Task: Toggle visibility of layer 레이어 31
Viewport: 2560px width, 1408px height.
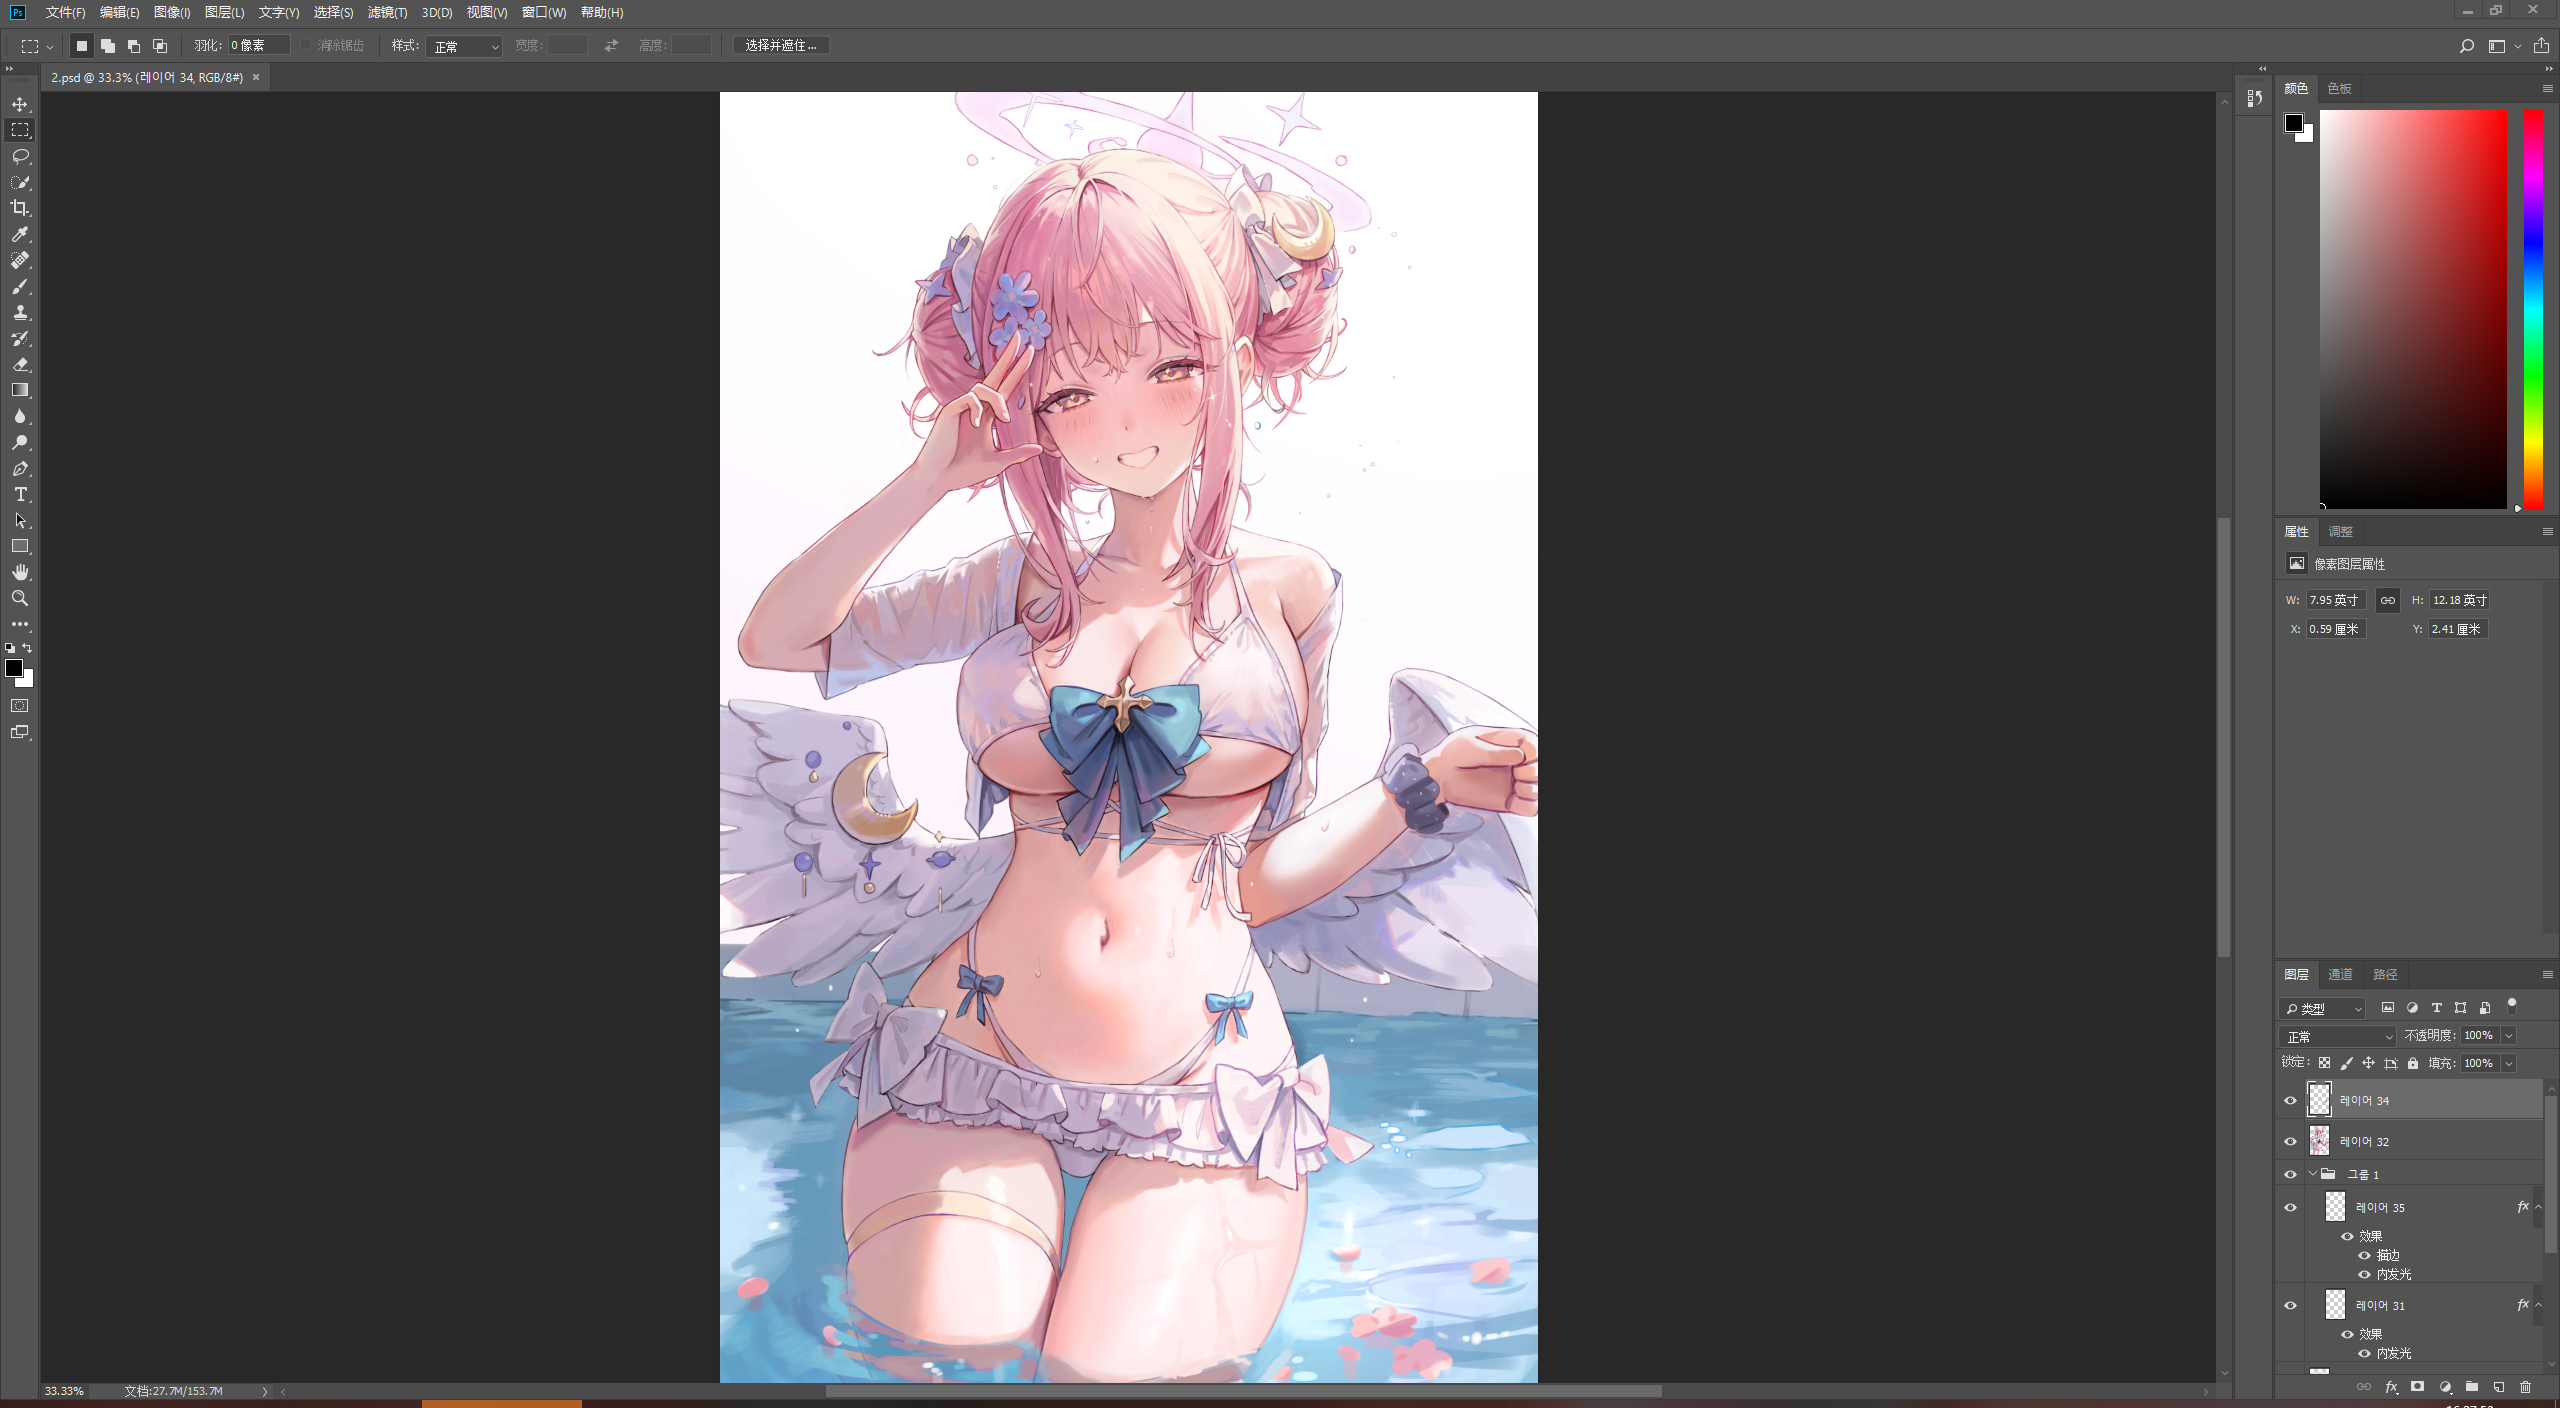Action: click(x=2290, y=1305)
